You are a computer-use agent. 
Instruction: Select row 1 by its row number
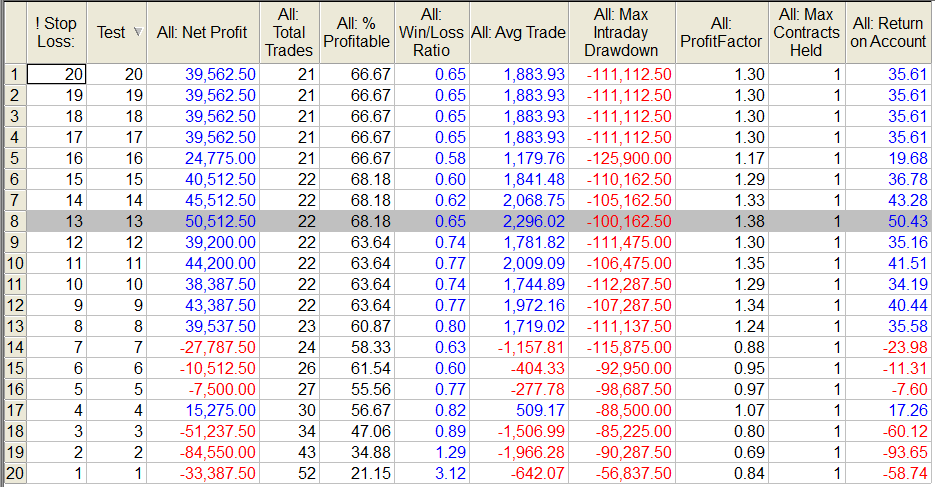pos(13,74)
